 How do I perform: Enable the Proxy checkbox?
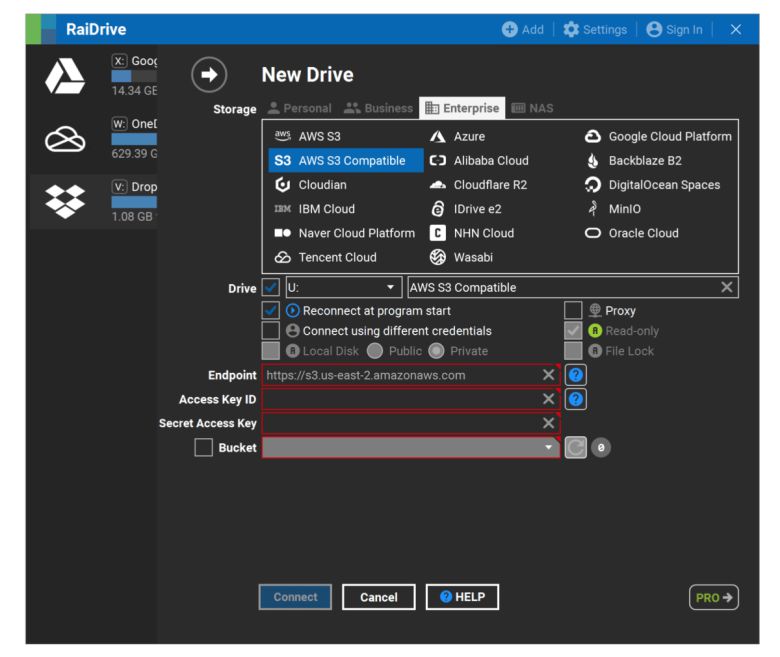tap(573, 311)
